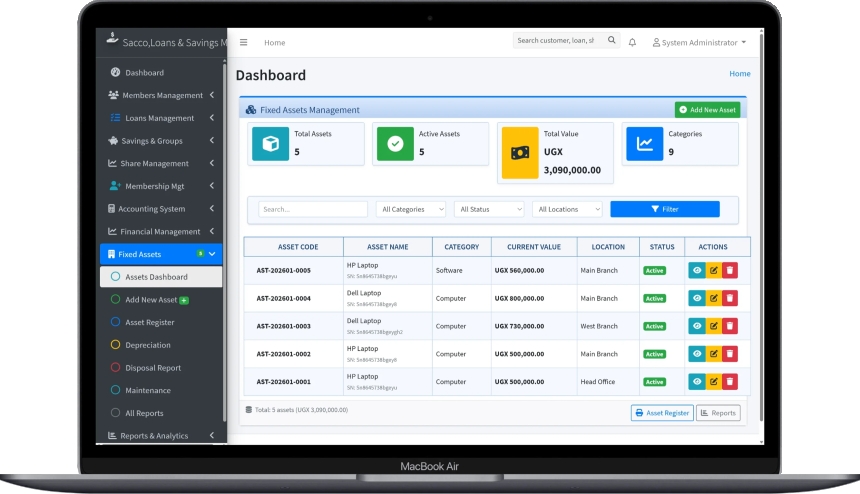The width and height of the screenshot is (860, 494).
Task: Click the notification bell icon
Action: [x=632, y=42]
